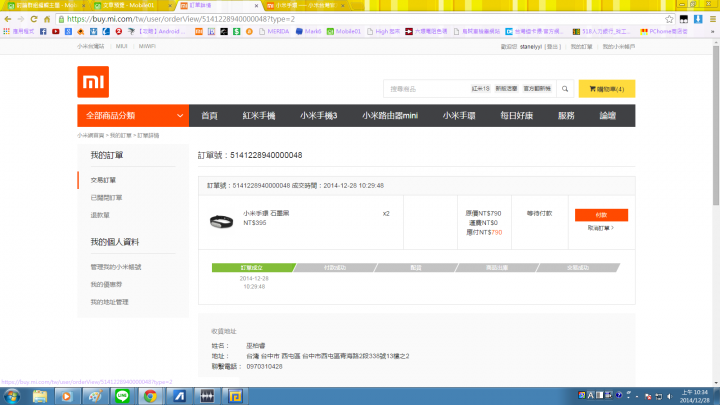Click the green 訂單成立 progress step
This screenshot has height=405, width=720.
click(253, 268)
